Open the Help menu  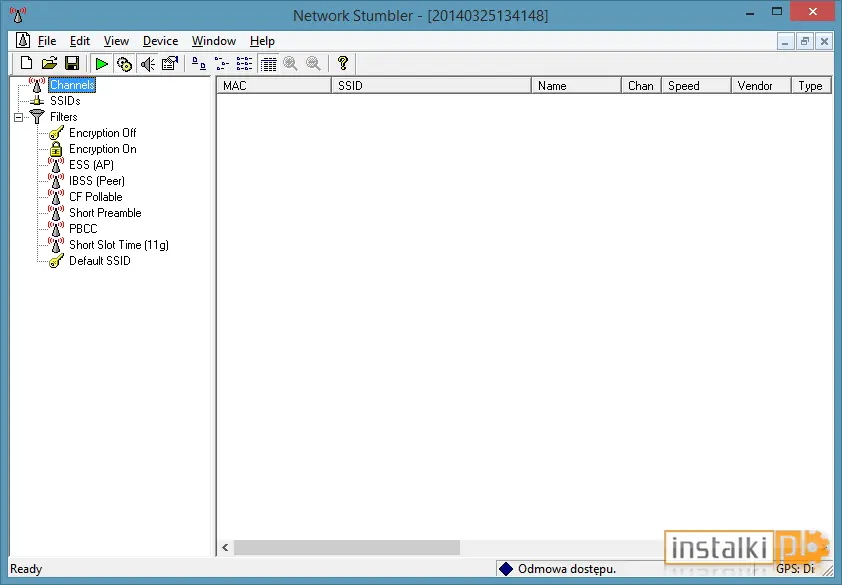[x=262, y=41]
